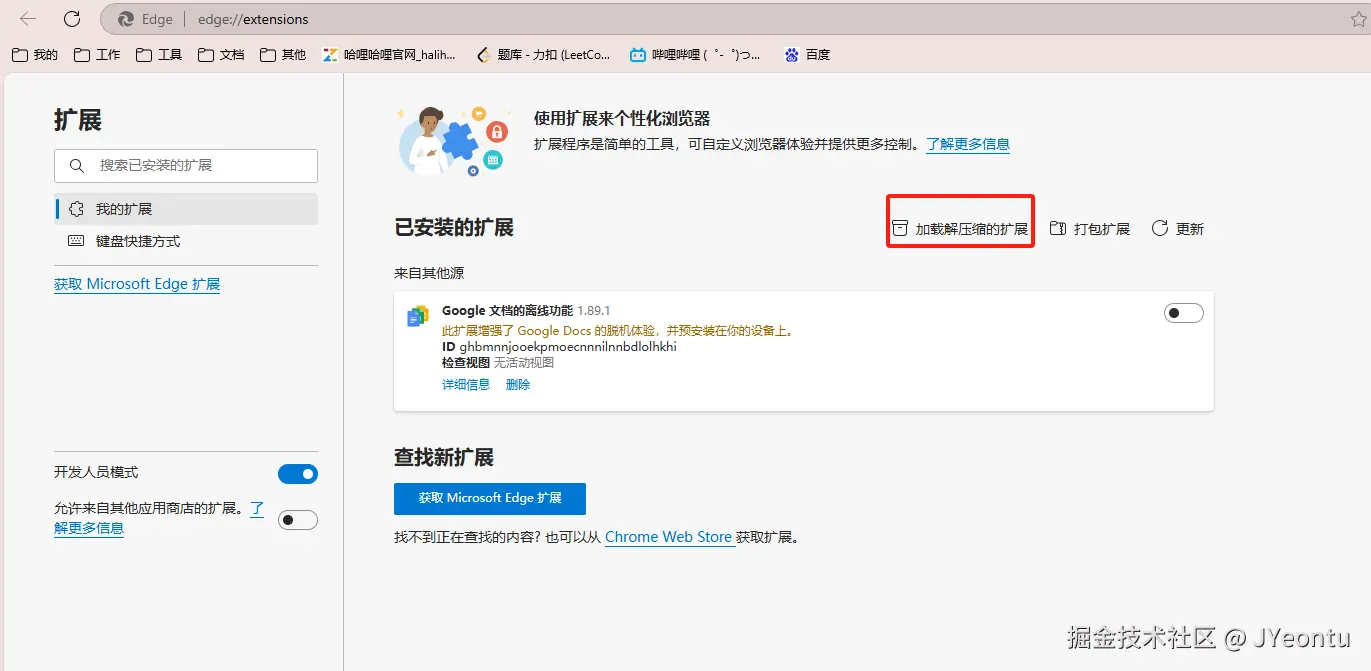Click the Google 文档 extension icon

click(x=418, y=316)
